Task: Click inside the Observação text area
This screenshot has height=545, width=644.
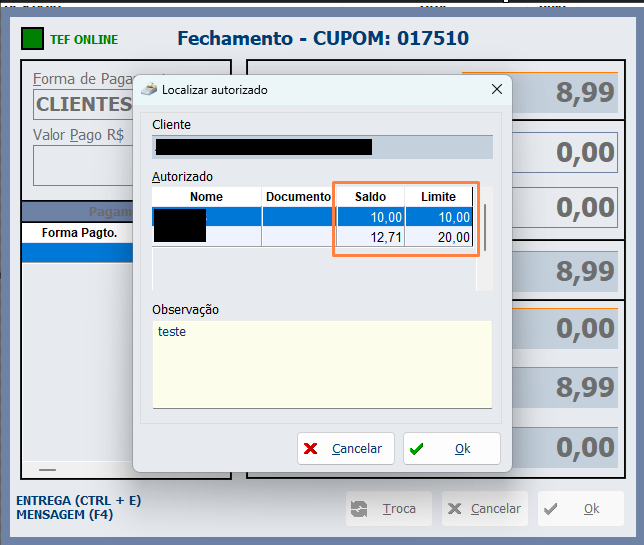Action: [x=321, y=365]
